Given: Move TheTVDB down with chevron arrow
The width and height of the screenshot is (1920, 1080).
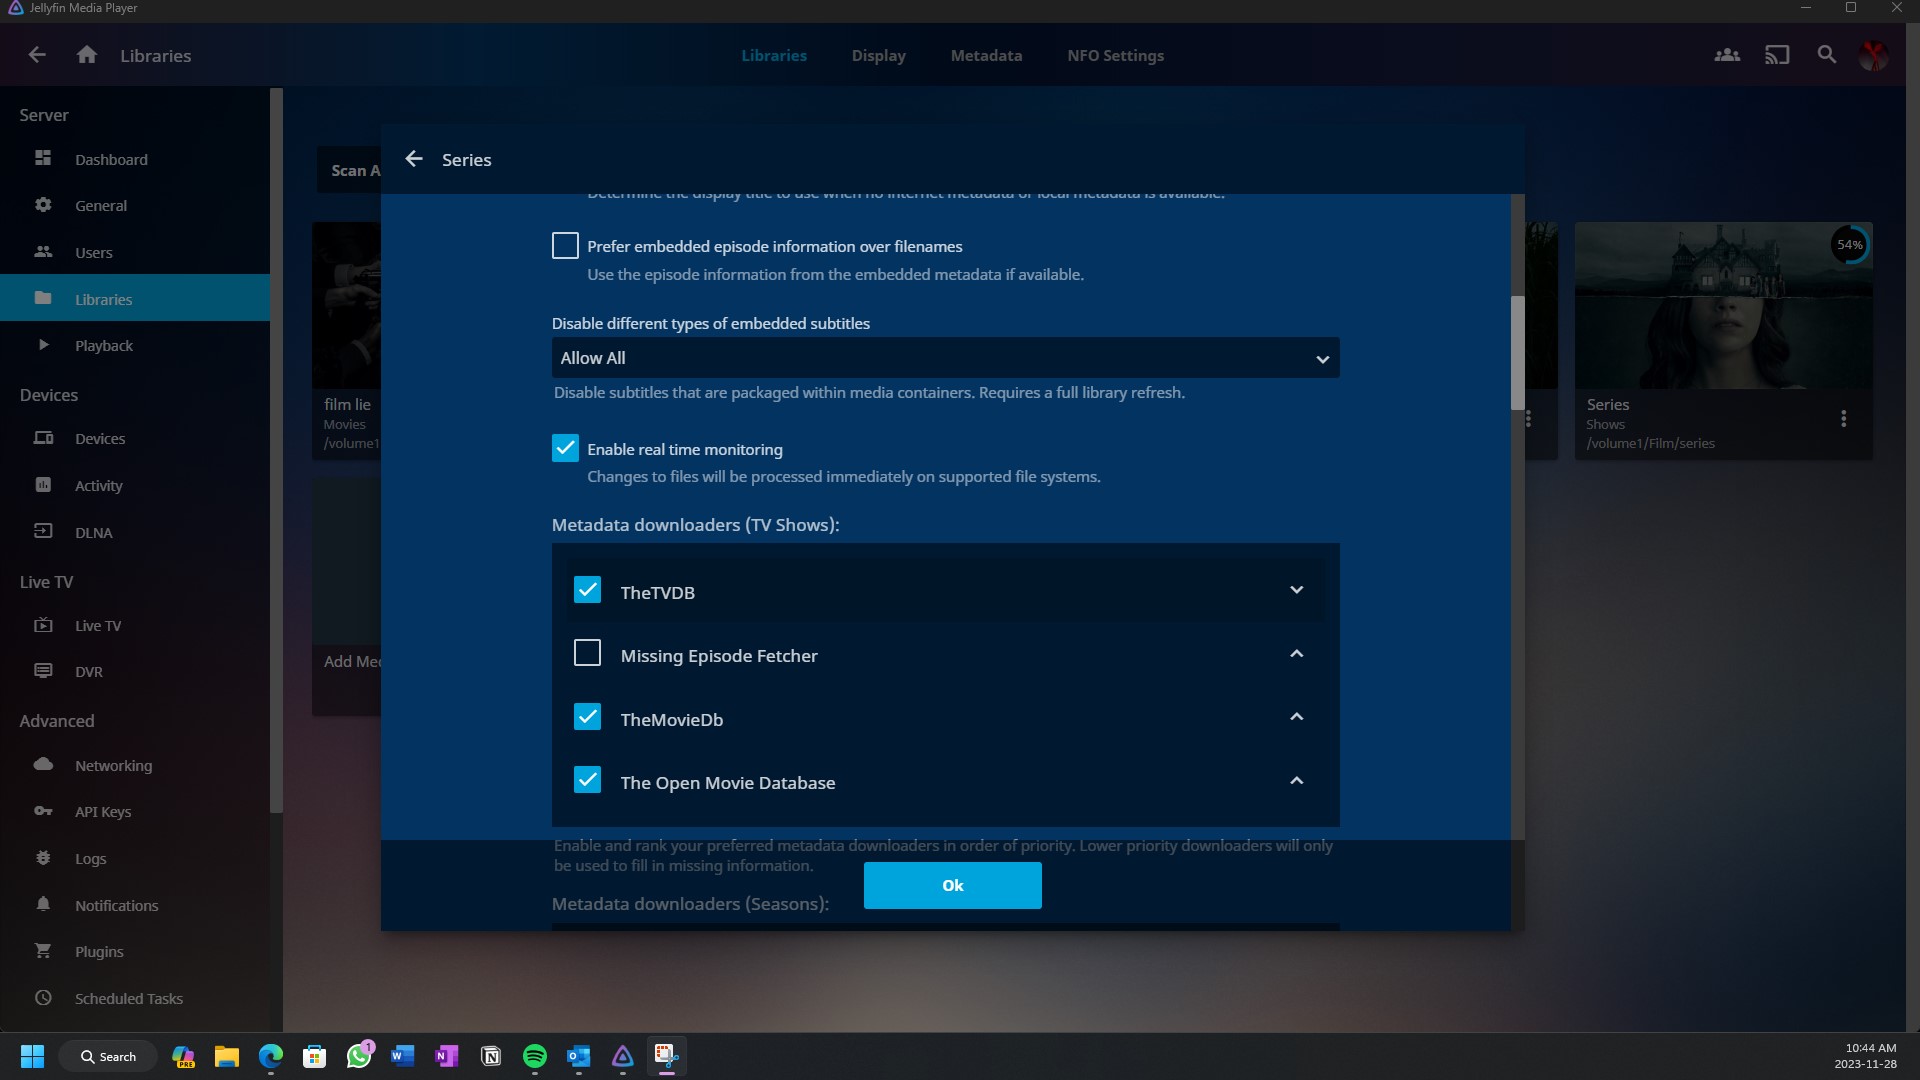Looking at the screenshot, I should point(1296,590).
